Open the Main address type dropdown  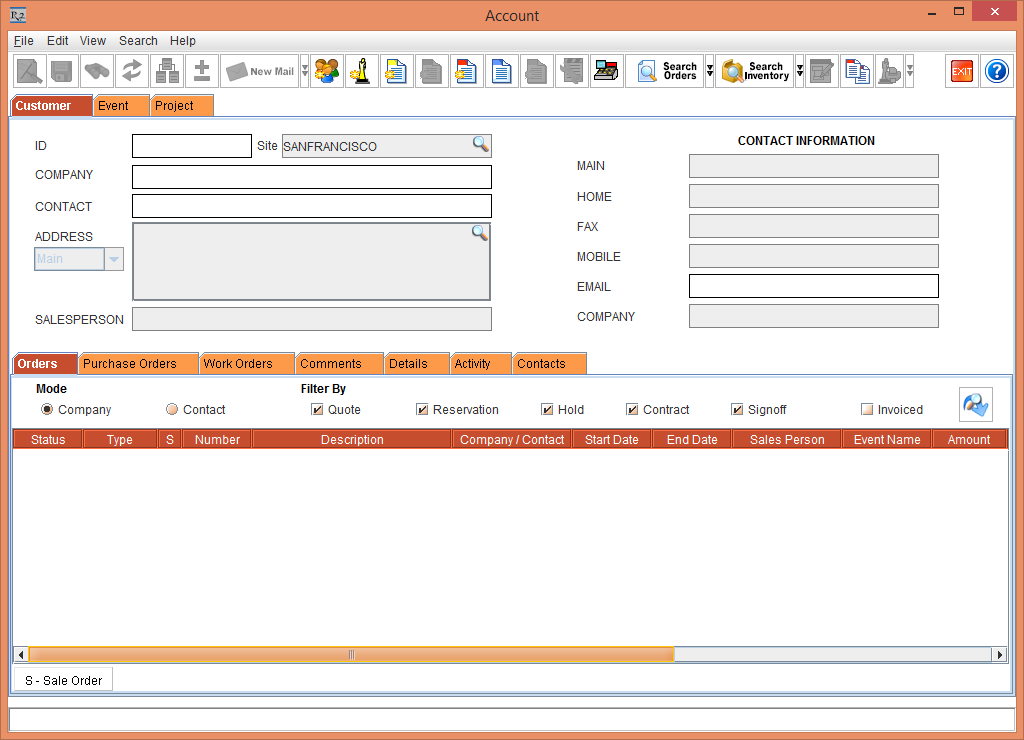point(114,258)
